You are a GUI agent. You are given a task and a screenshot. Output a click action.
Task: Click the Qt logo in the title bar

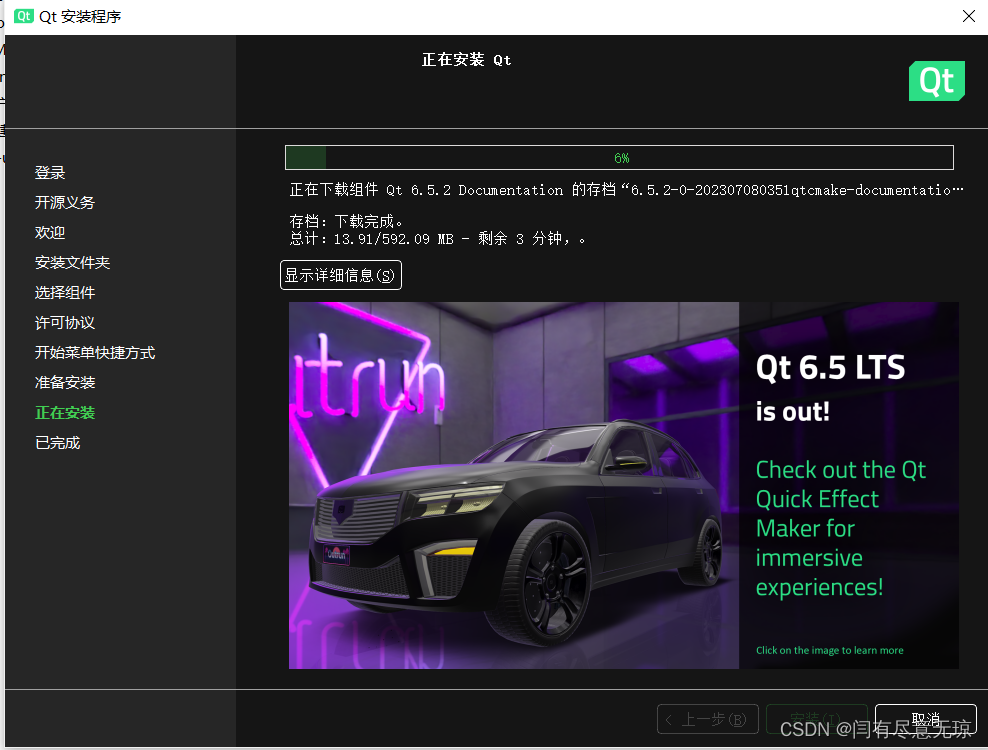(23, 16)
